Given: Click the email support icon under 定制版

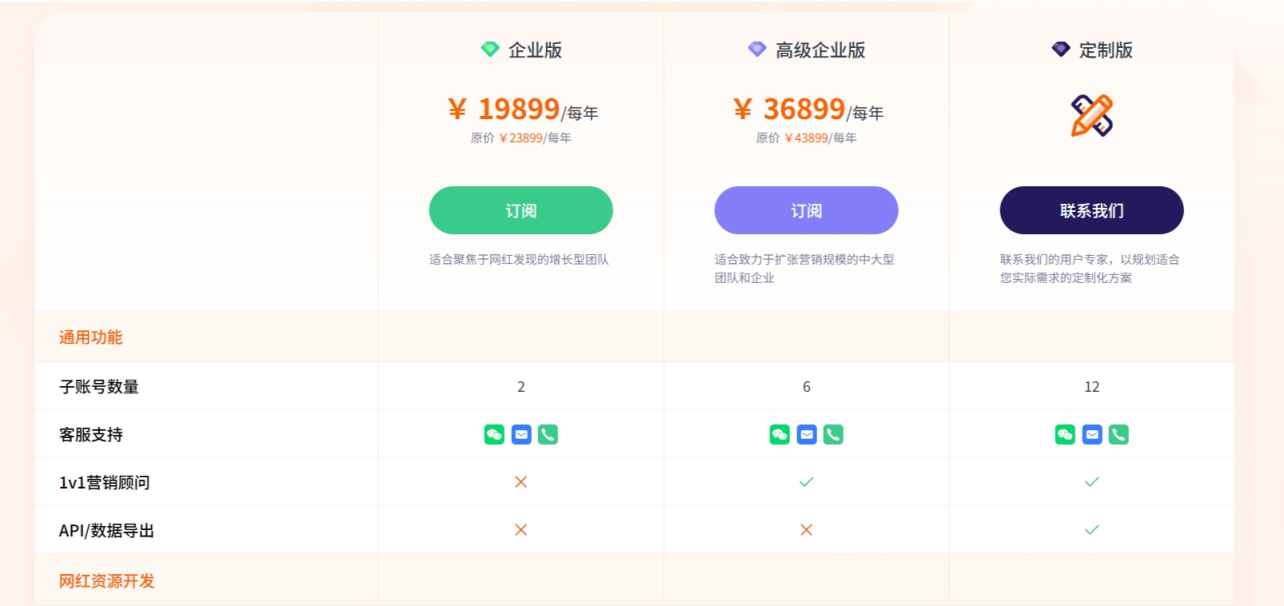Looking at the screenshot, I should pos(1092,434).
